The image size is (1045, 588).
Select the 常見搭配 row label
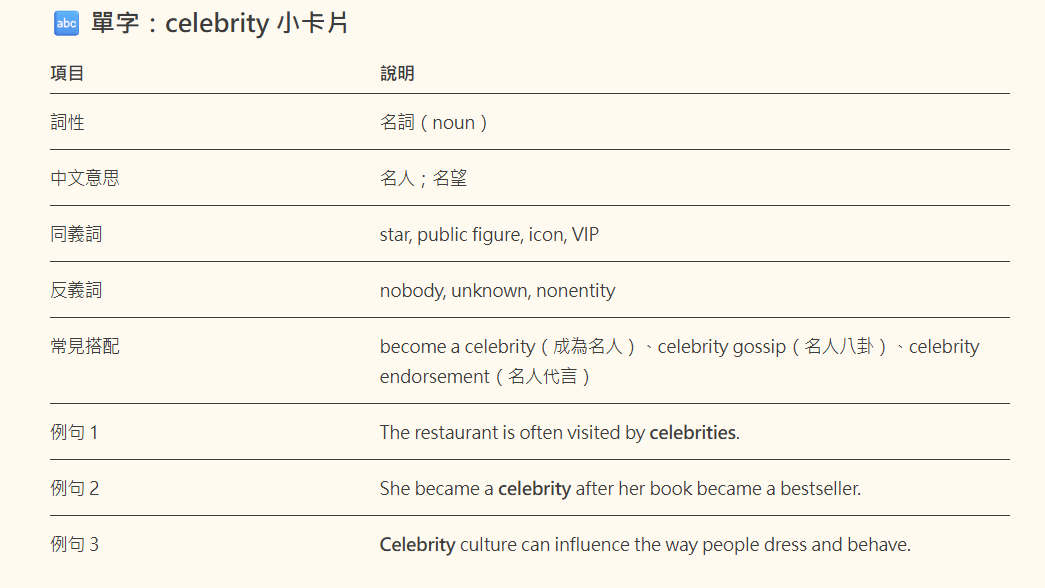(x=85, y=347)
